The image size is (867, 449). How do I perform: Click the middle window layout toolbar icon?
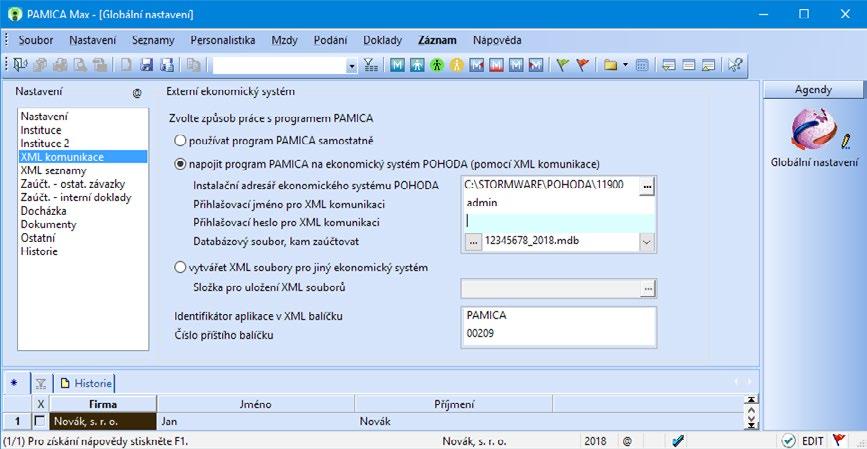point(689,65)
